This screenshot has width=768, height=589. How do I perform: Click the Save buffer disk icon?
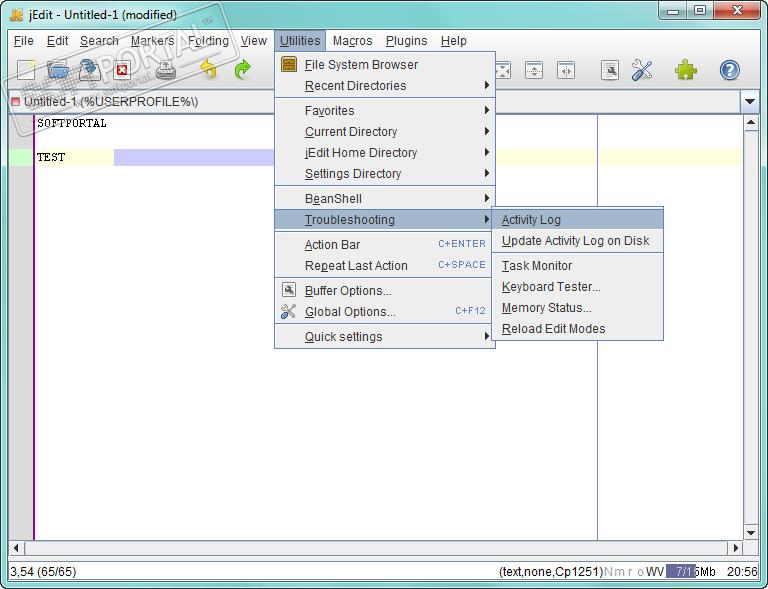(90, 70)
